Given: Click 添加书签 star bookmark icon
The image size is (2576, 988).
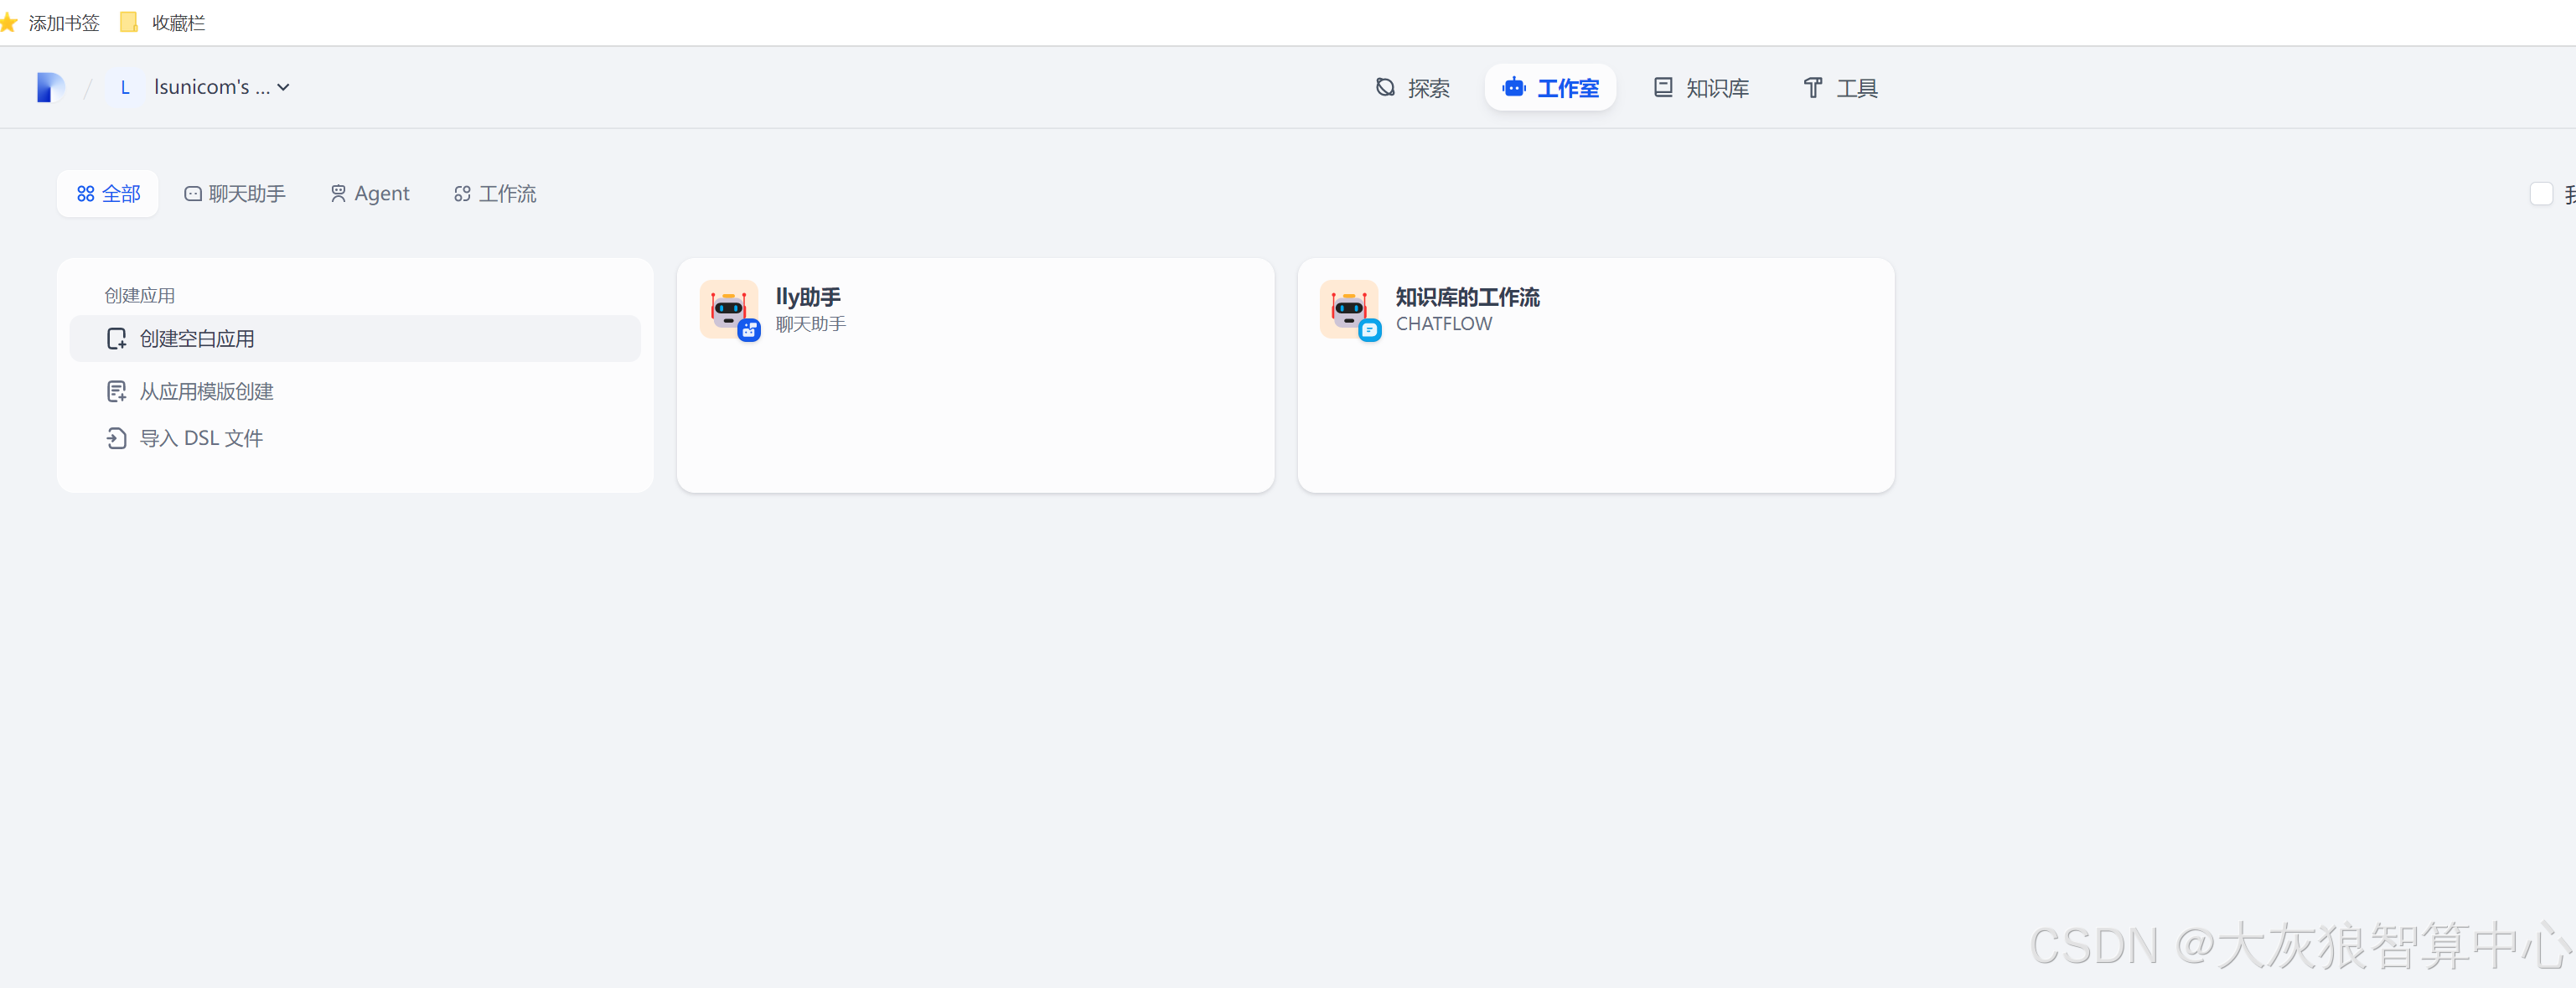Looking at the screenshot, I should click(x=8, y=22).
